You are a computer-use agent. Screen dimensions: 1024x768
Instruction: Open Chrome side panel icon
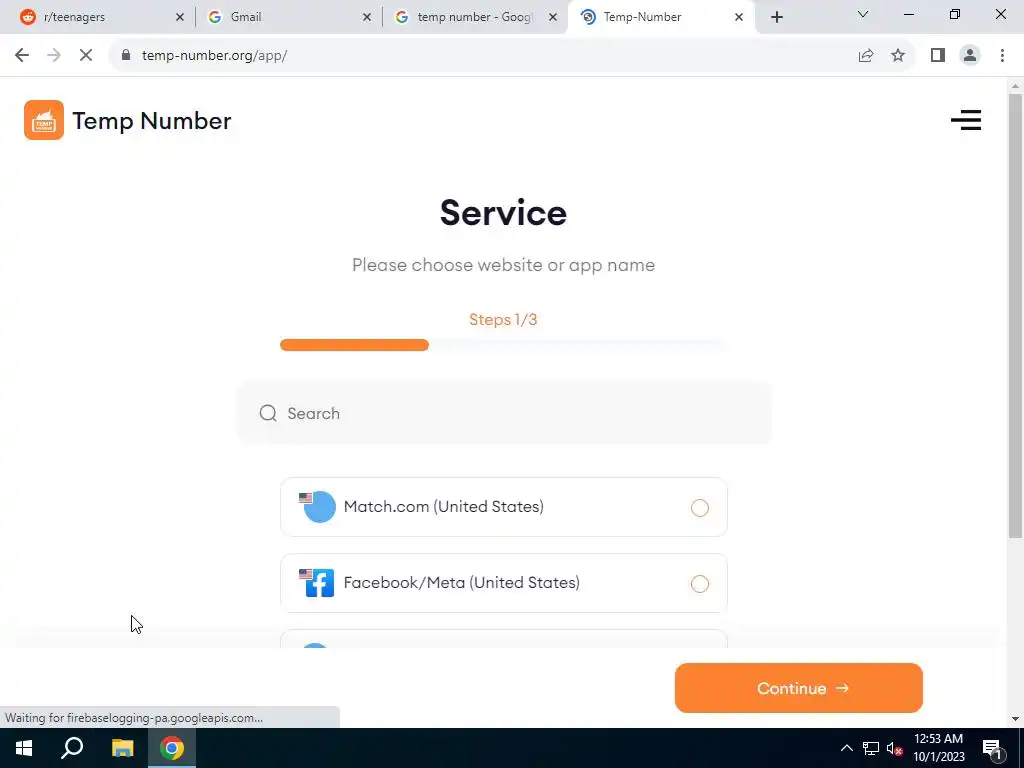click(938, 56)
